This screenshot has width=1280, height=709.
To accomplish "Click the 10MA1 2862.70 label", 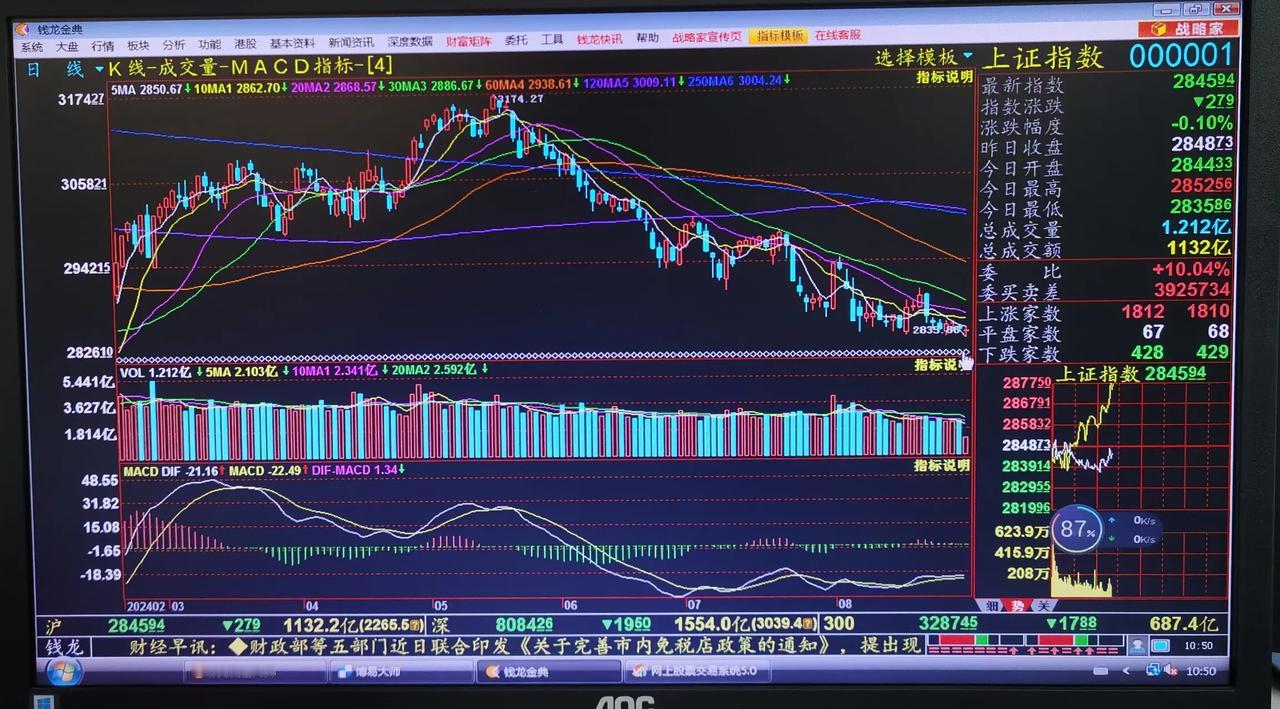I will 238,88.
